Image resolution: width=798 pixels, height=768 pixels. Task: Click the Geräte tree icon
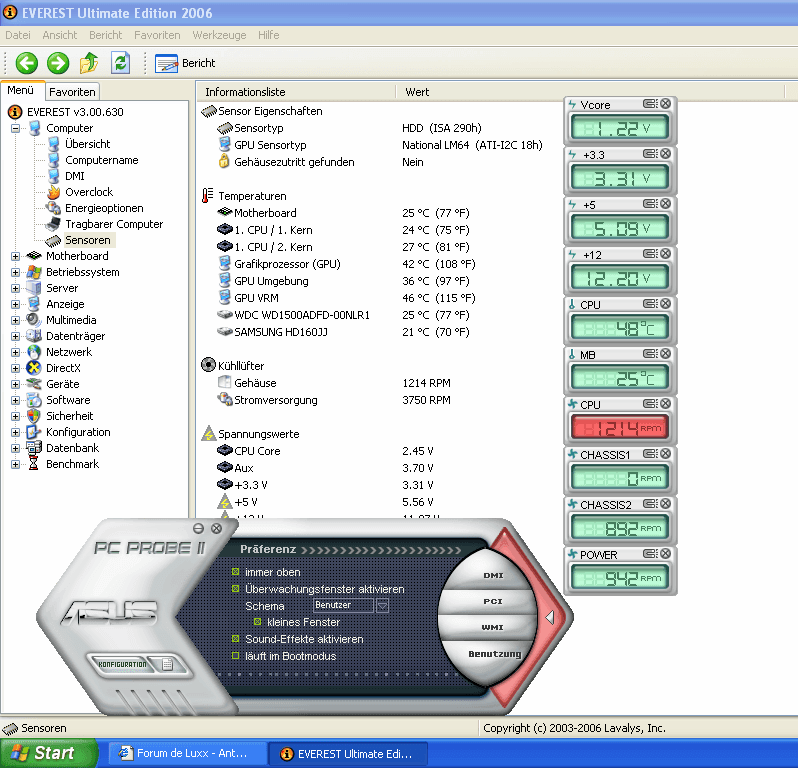pos(34,384)
